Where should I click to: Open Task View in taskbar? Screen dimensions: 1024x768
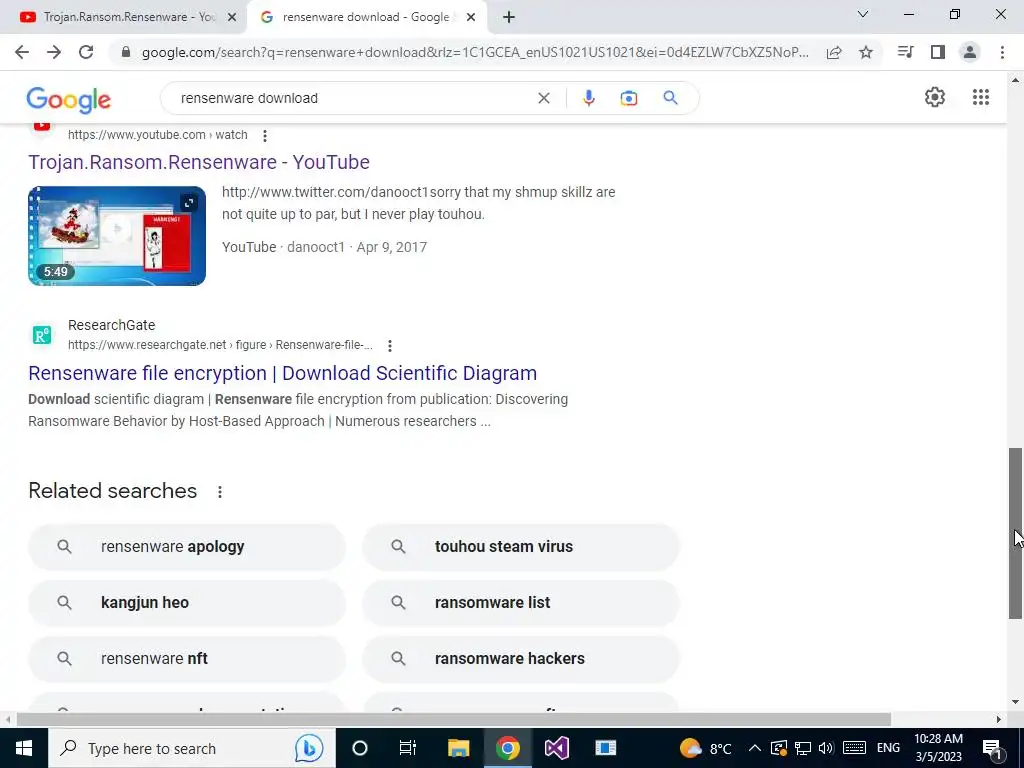(408, 748)
